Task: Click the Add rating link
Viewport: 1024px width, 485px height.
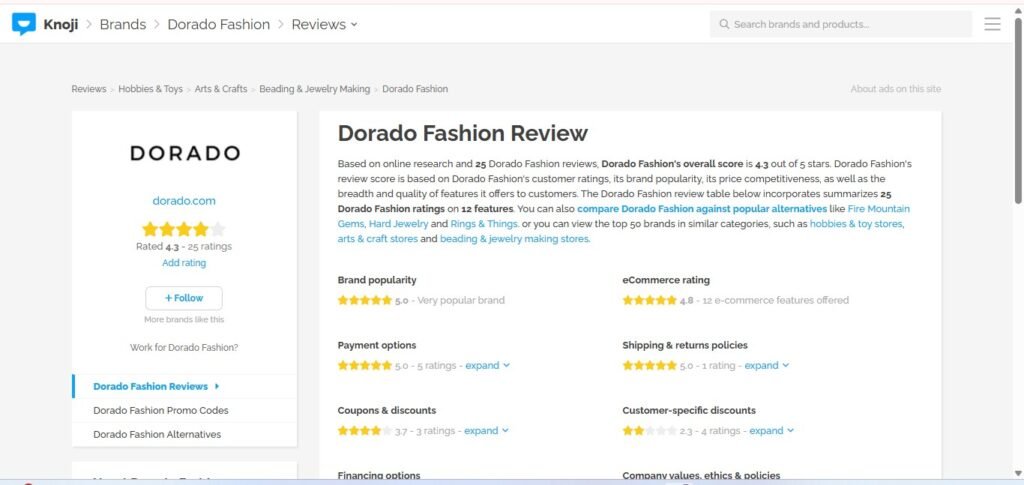Action: (184, 263)
